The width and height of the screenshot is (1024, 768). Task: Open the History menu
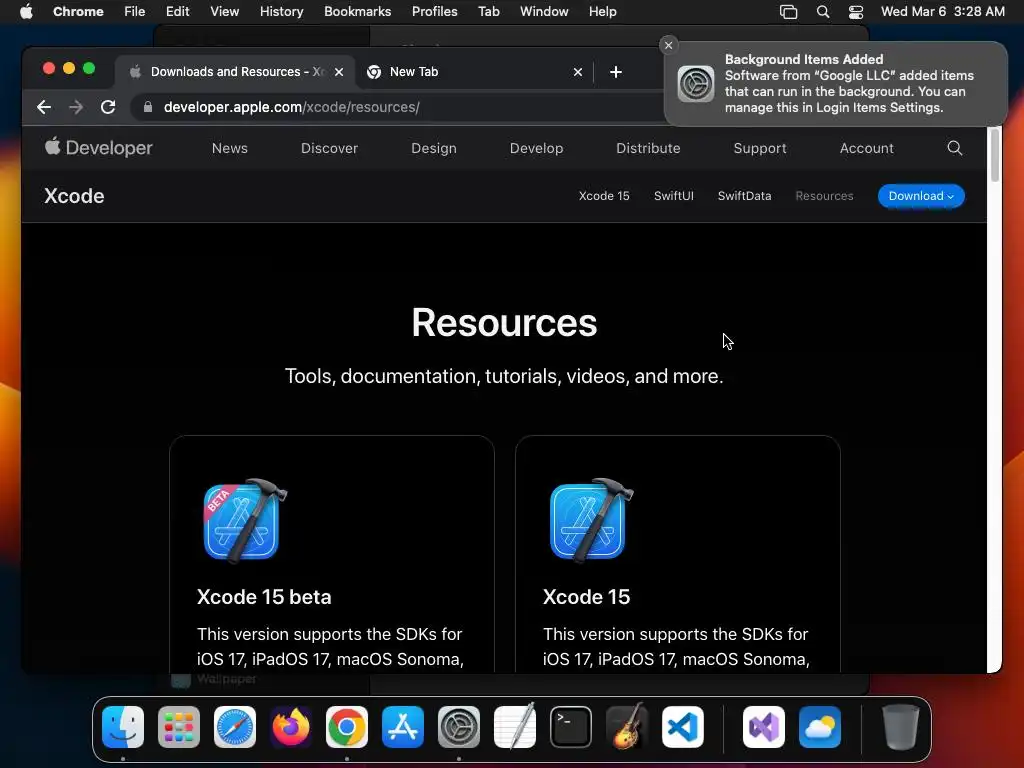(x=281, y=12)
